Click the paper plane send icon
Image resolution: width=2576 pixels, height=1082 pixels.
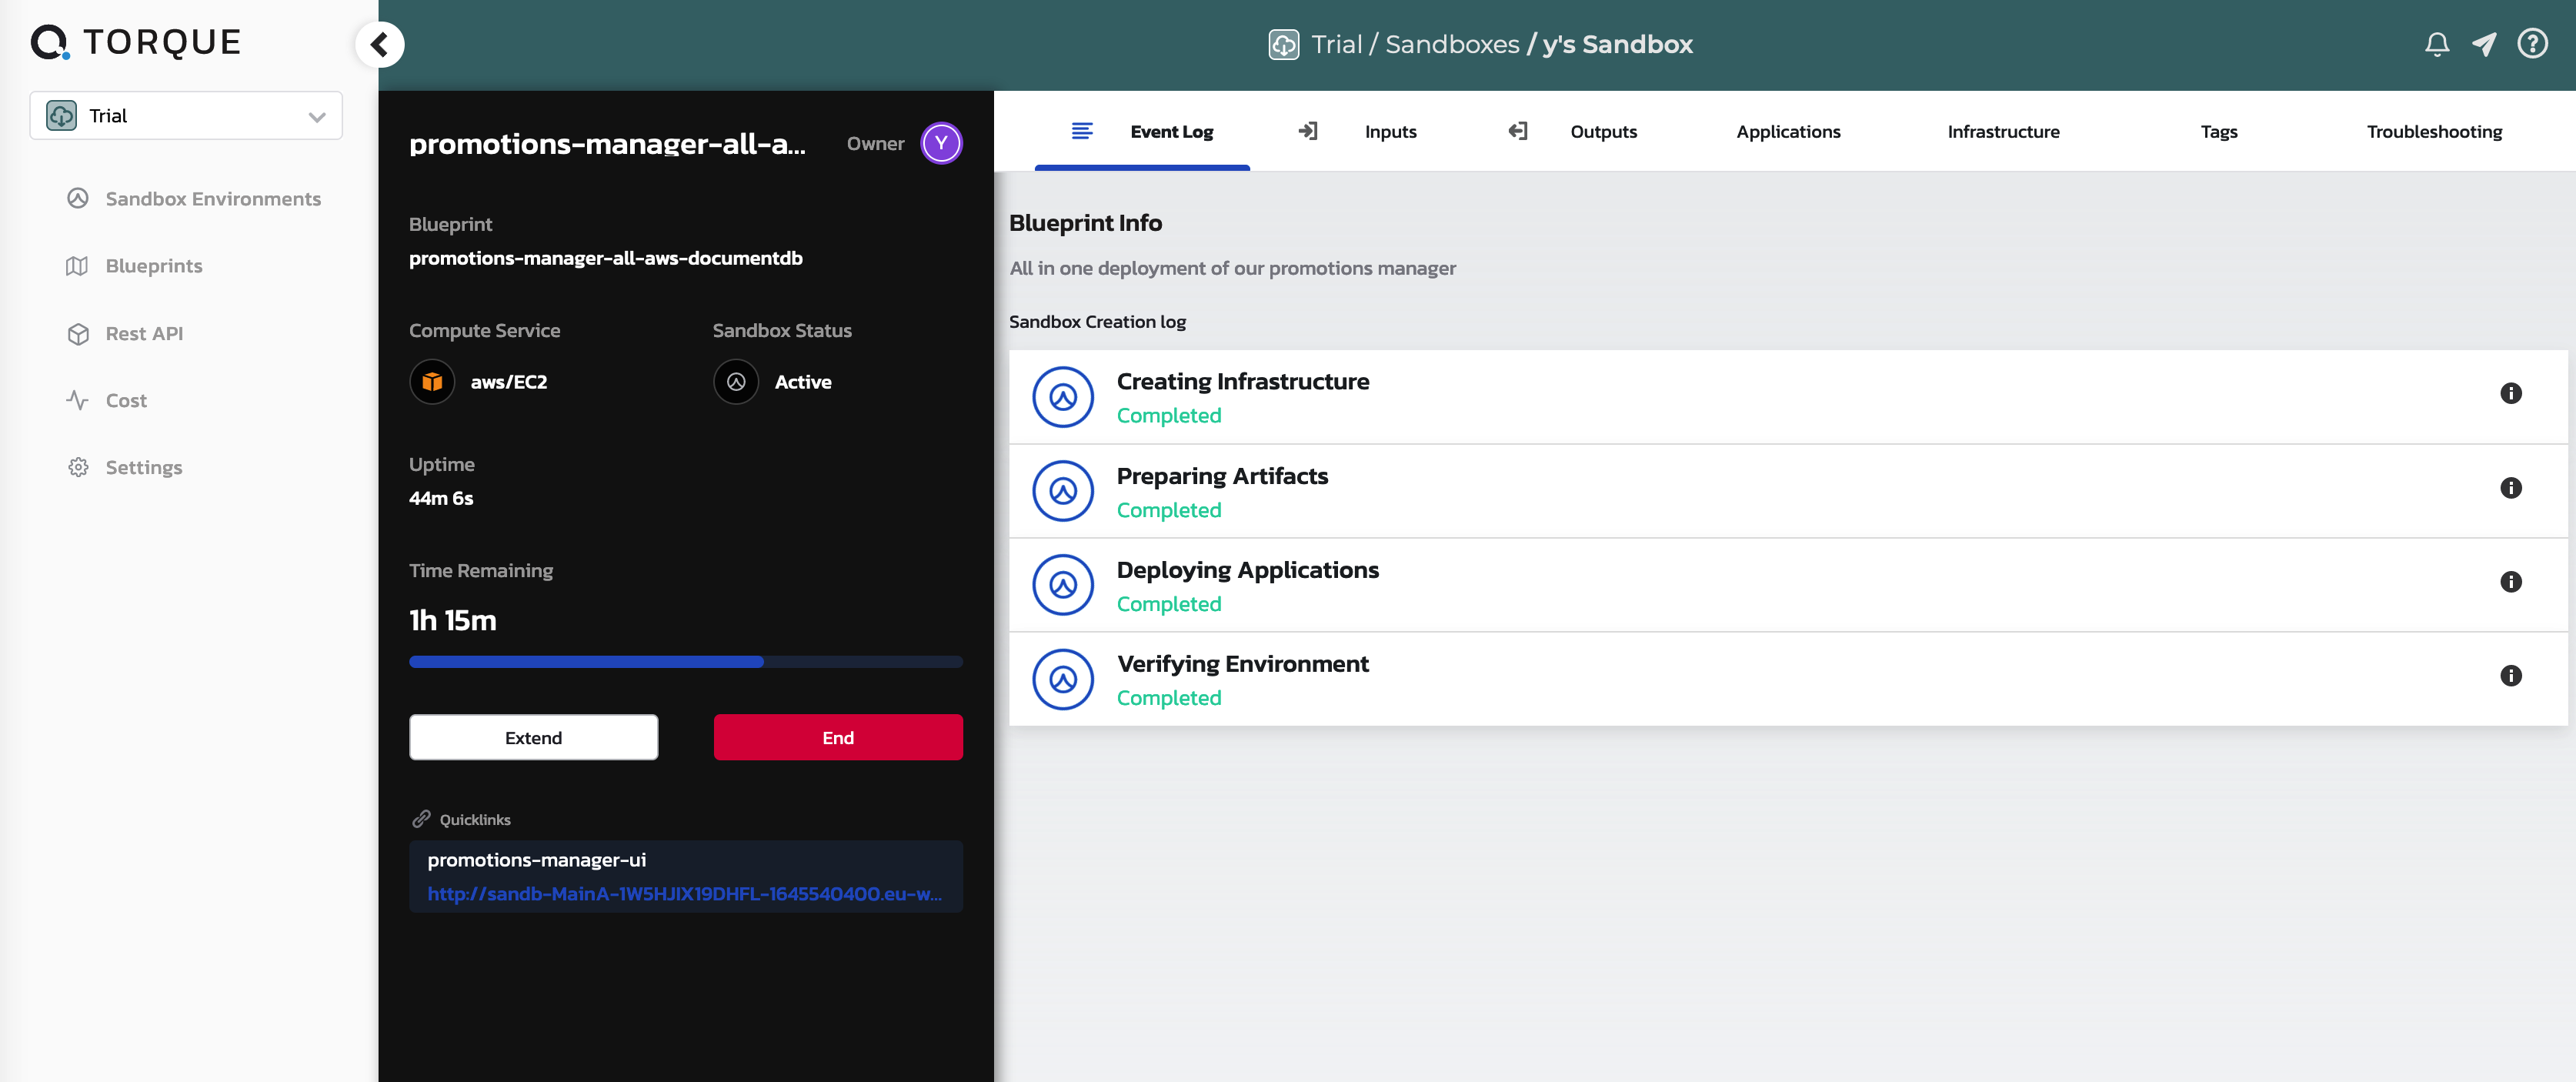(2484, 44)
